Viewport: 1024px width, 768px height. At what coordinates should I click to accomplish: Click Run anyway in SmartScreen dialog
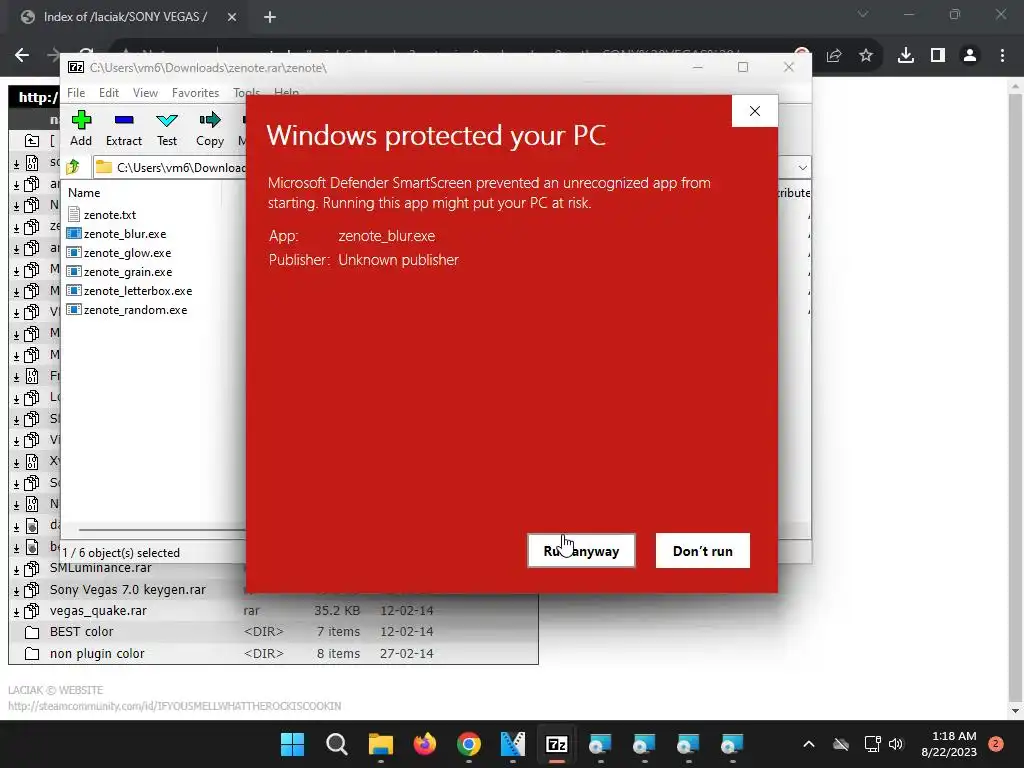click(x=581, y=551)
